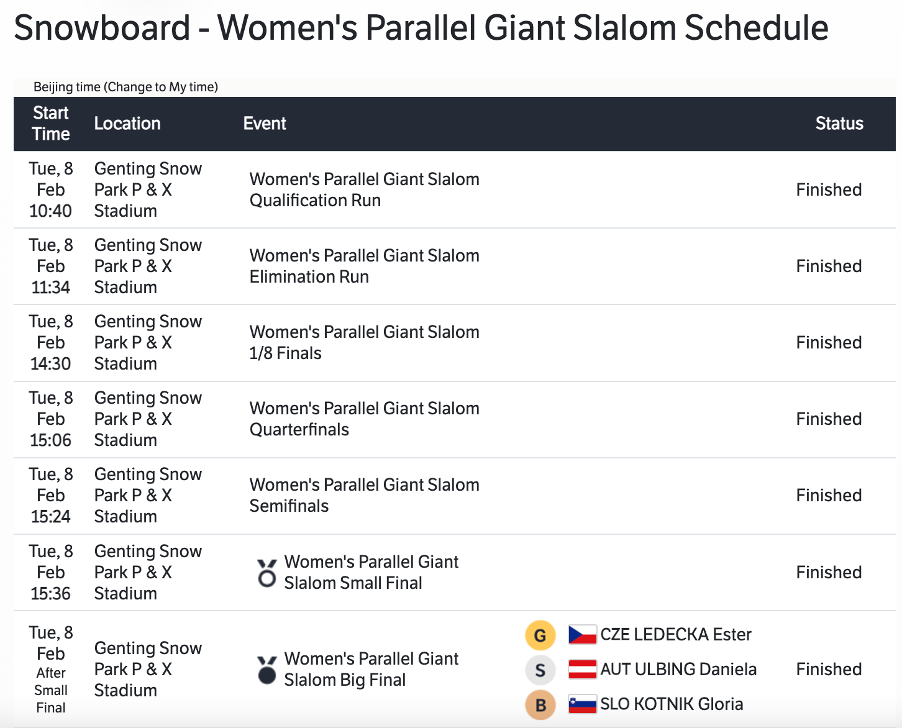
Task: Open the Elimination Run event
Action: [364, 266]
